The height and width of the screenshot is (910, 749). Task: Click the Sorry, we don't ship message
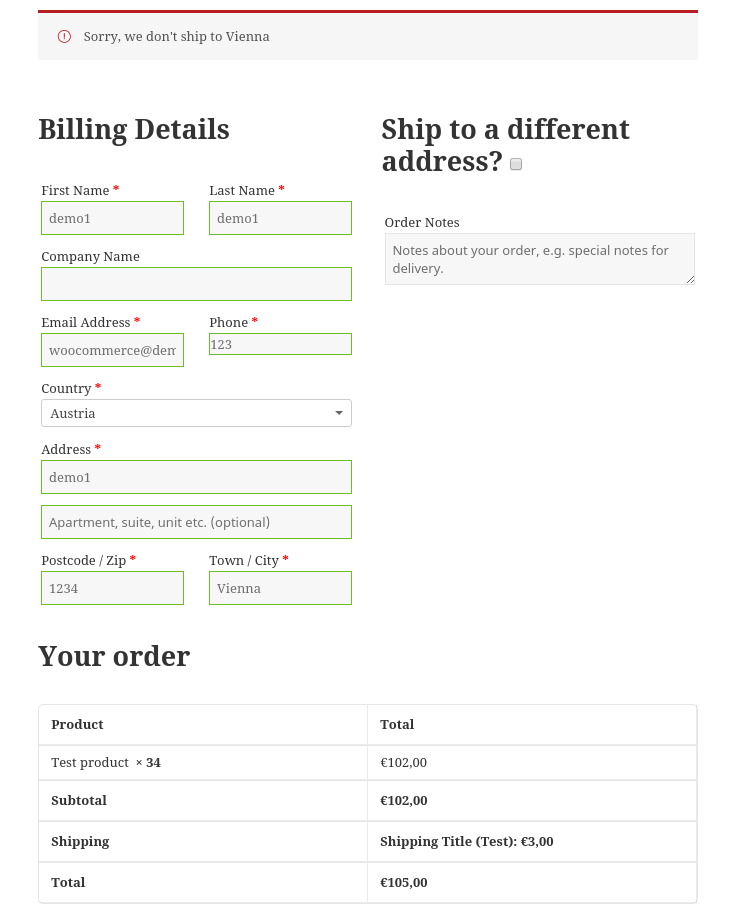click(x=176, y=37)
